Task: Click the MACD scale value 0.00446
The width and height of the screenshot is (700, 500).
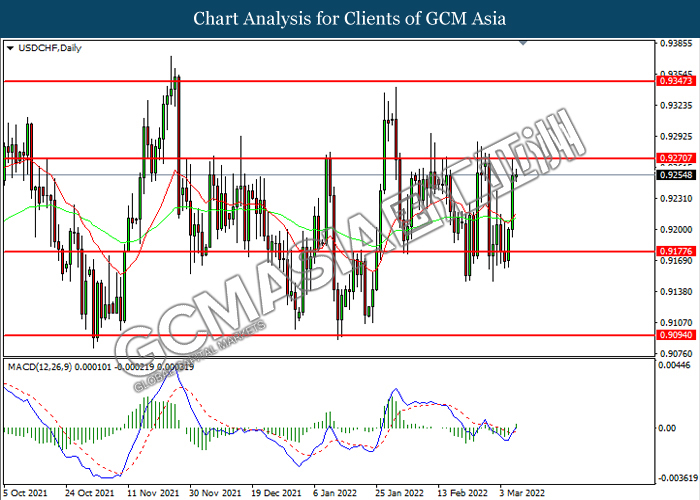Action: pos(674,365)
